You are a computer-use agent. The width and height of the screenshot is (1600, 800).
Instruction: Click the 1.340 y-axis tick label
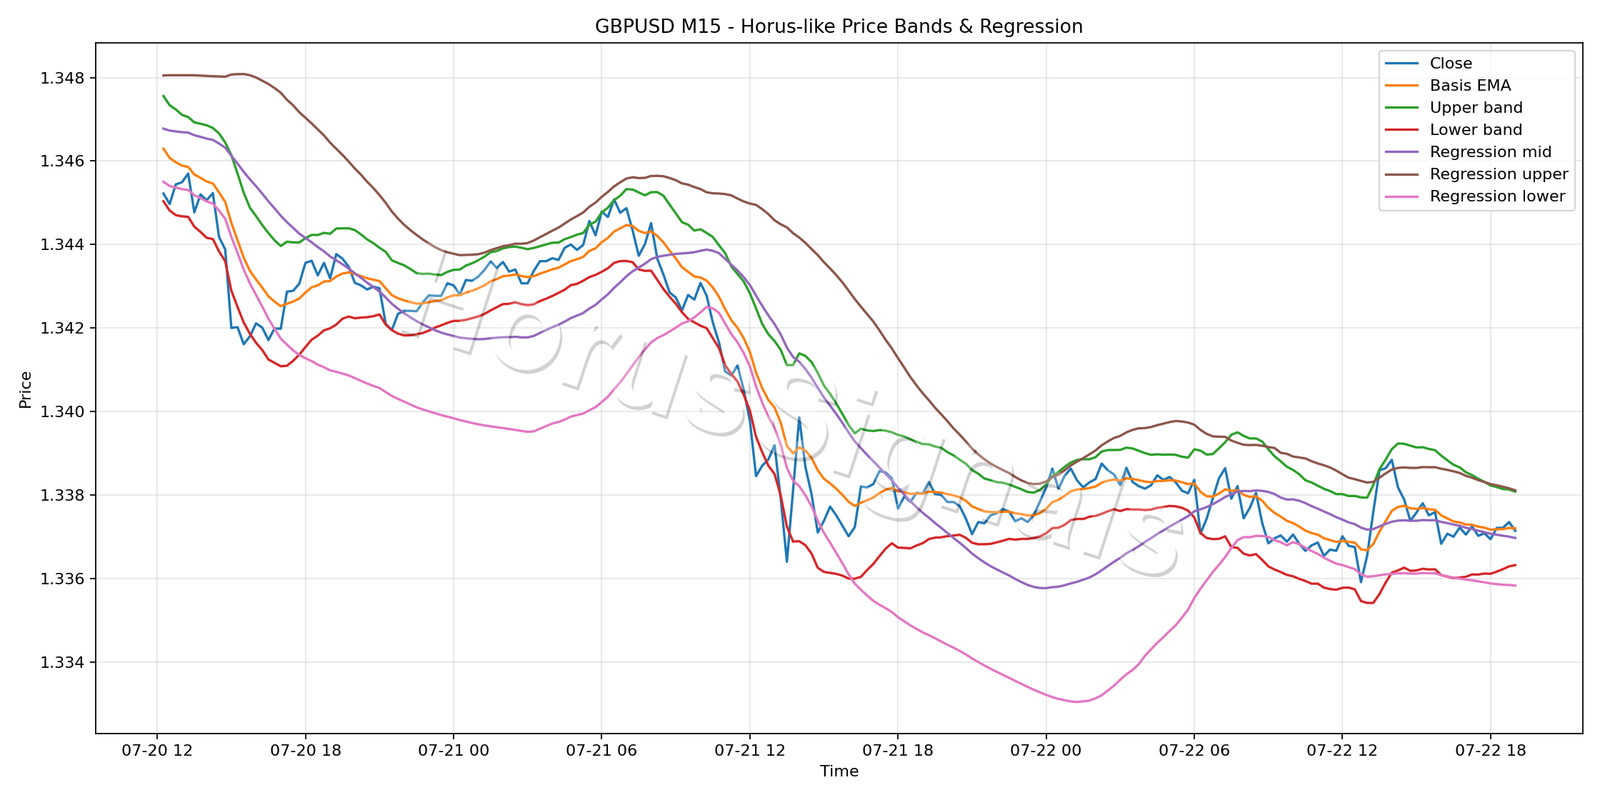click(62, 412)
